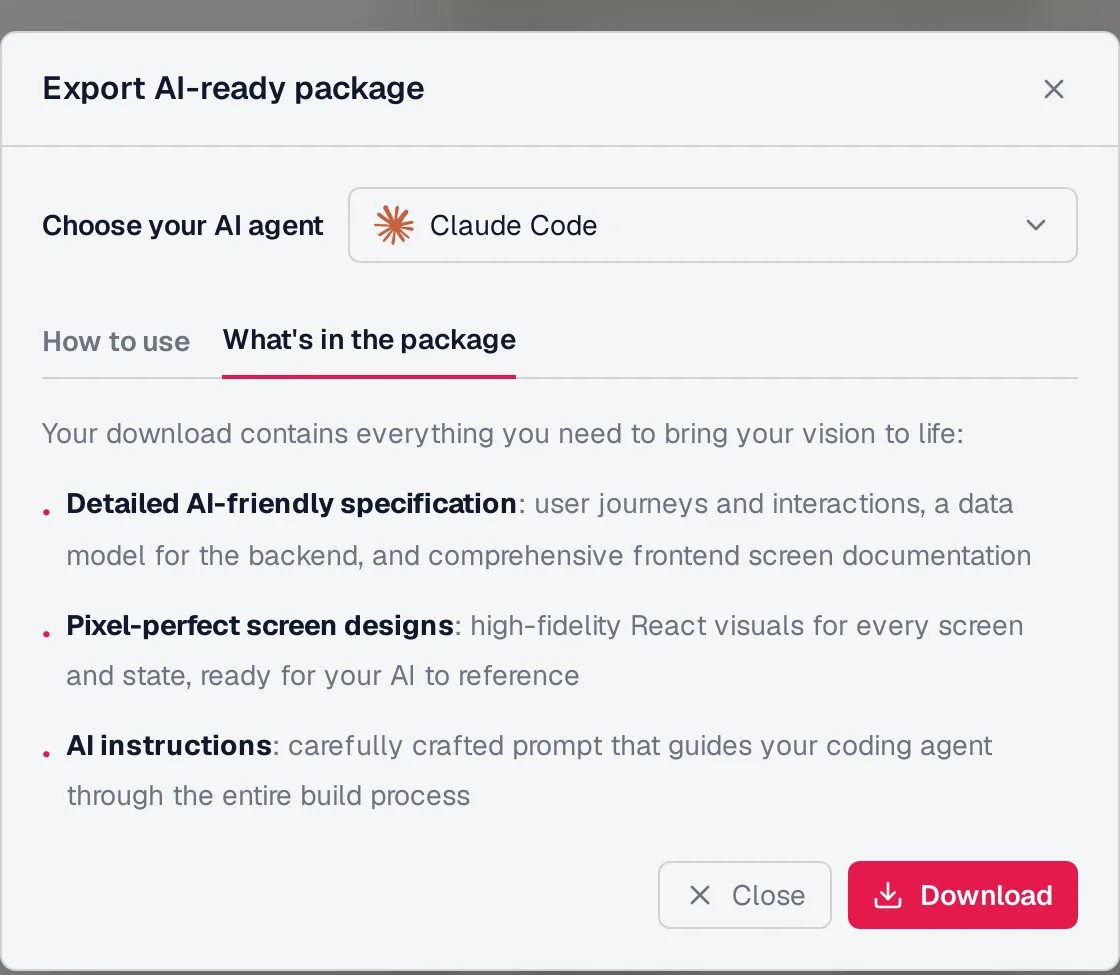Switch to the How to use tab
Screen dimensions: 1120x975
click(x=116, y=341)
